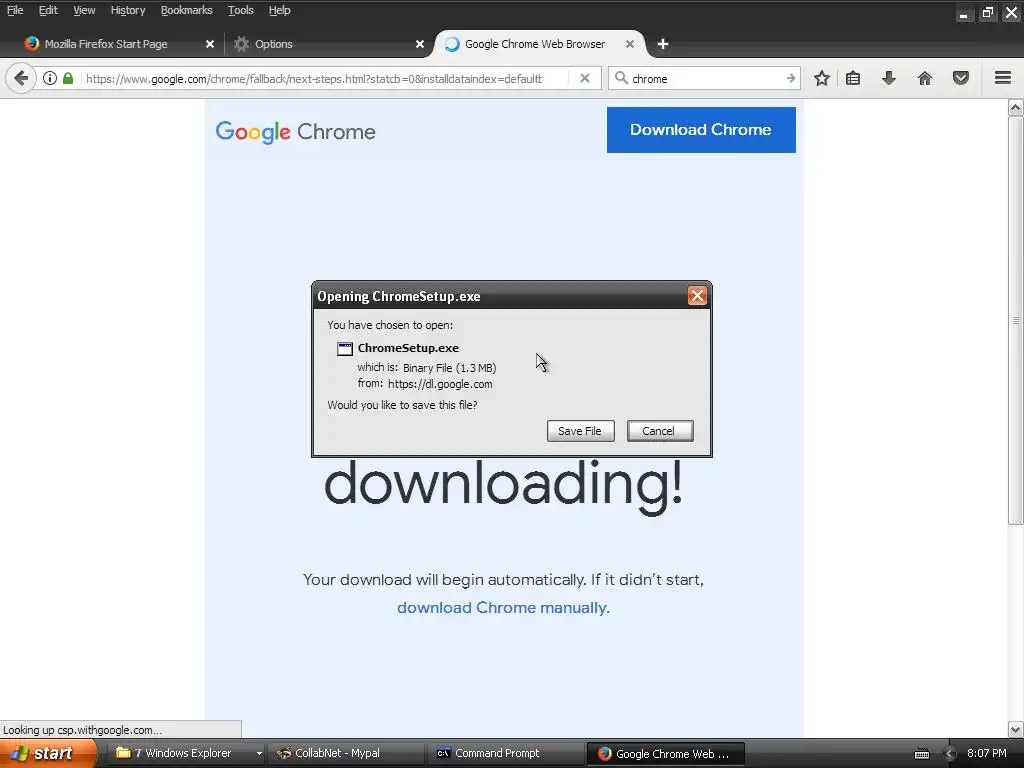Go to Firefox Home icon
Image resolution: width=1024 pixels, height=768 pixels.
[x=925, y=78]
